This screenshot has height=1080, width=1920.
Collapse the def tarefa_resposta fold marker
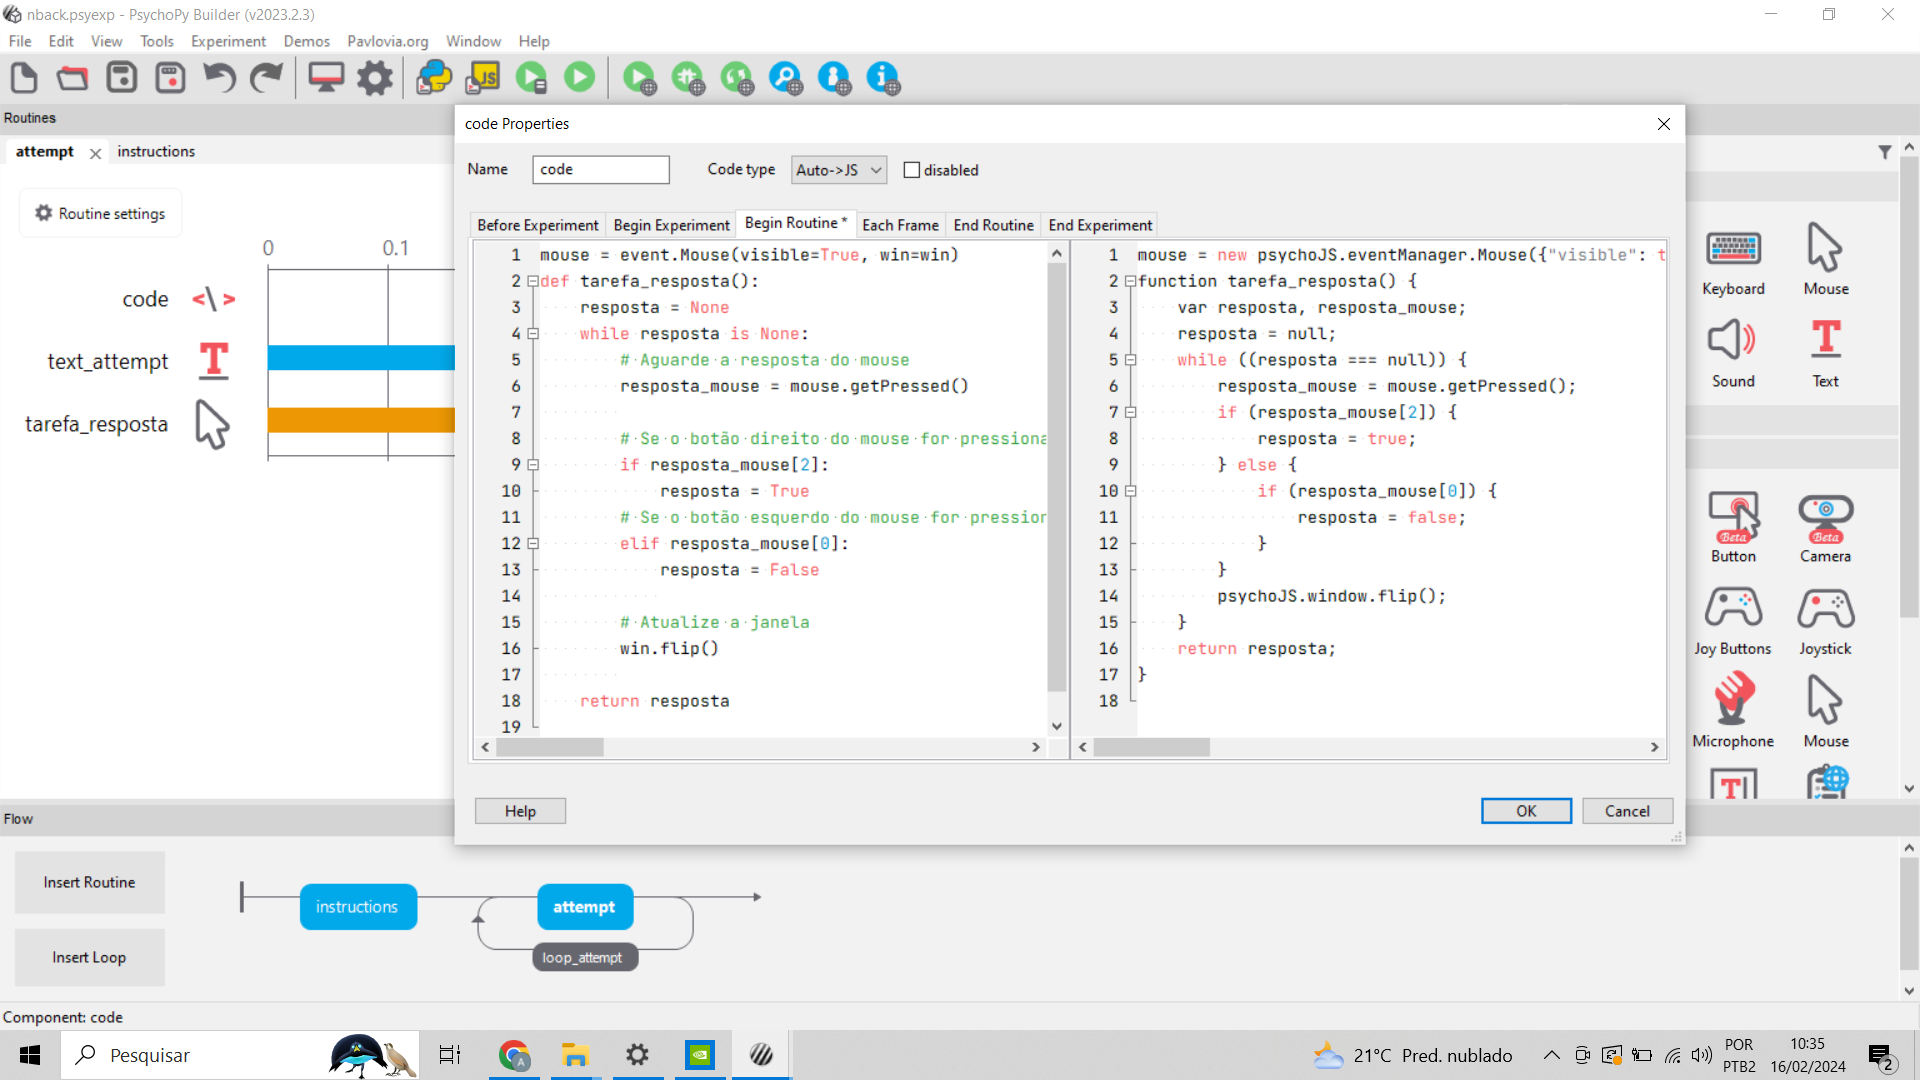[x=533, y=282]
